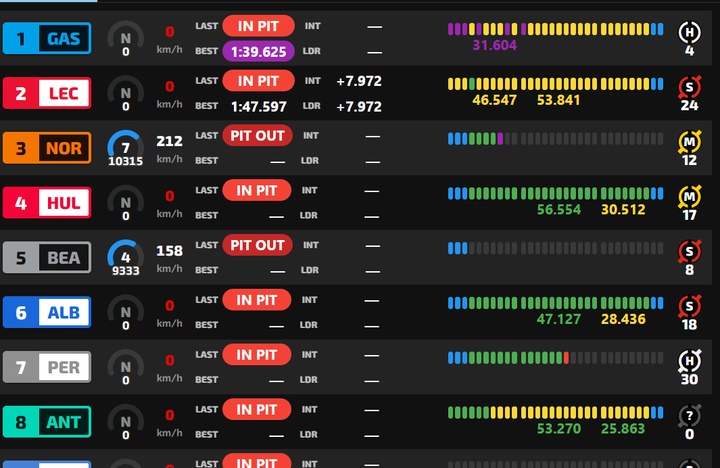Click Albon's soft tyre compound icon
The width and height of the screenshot is (720, 468).
[689, 304]
